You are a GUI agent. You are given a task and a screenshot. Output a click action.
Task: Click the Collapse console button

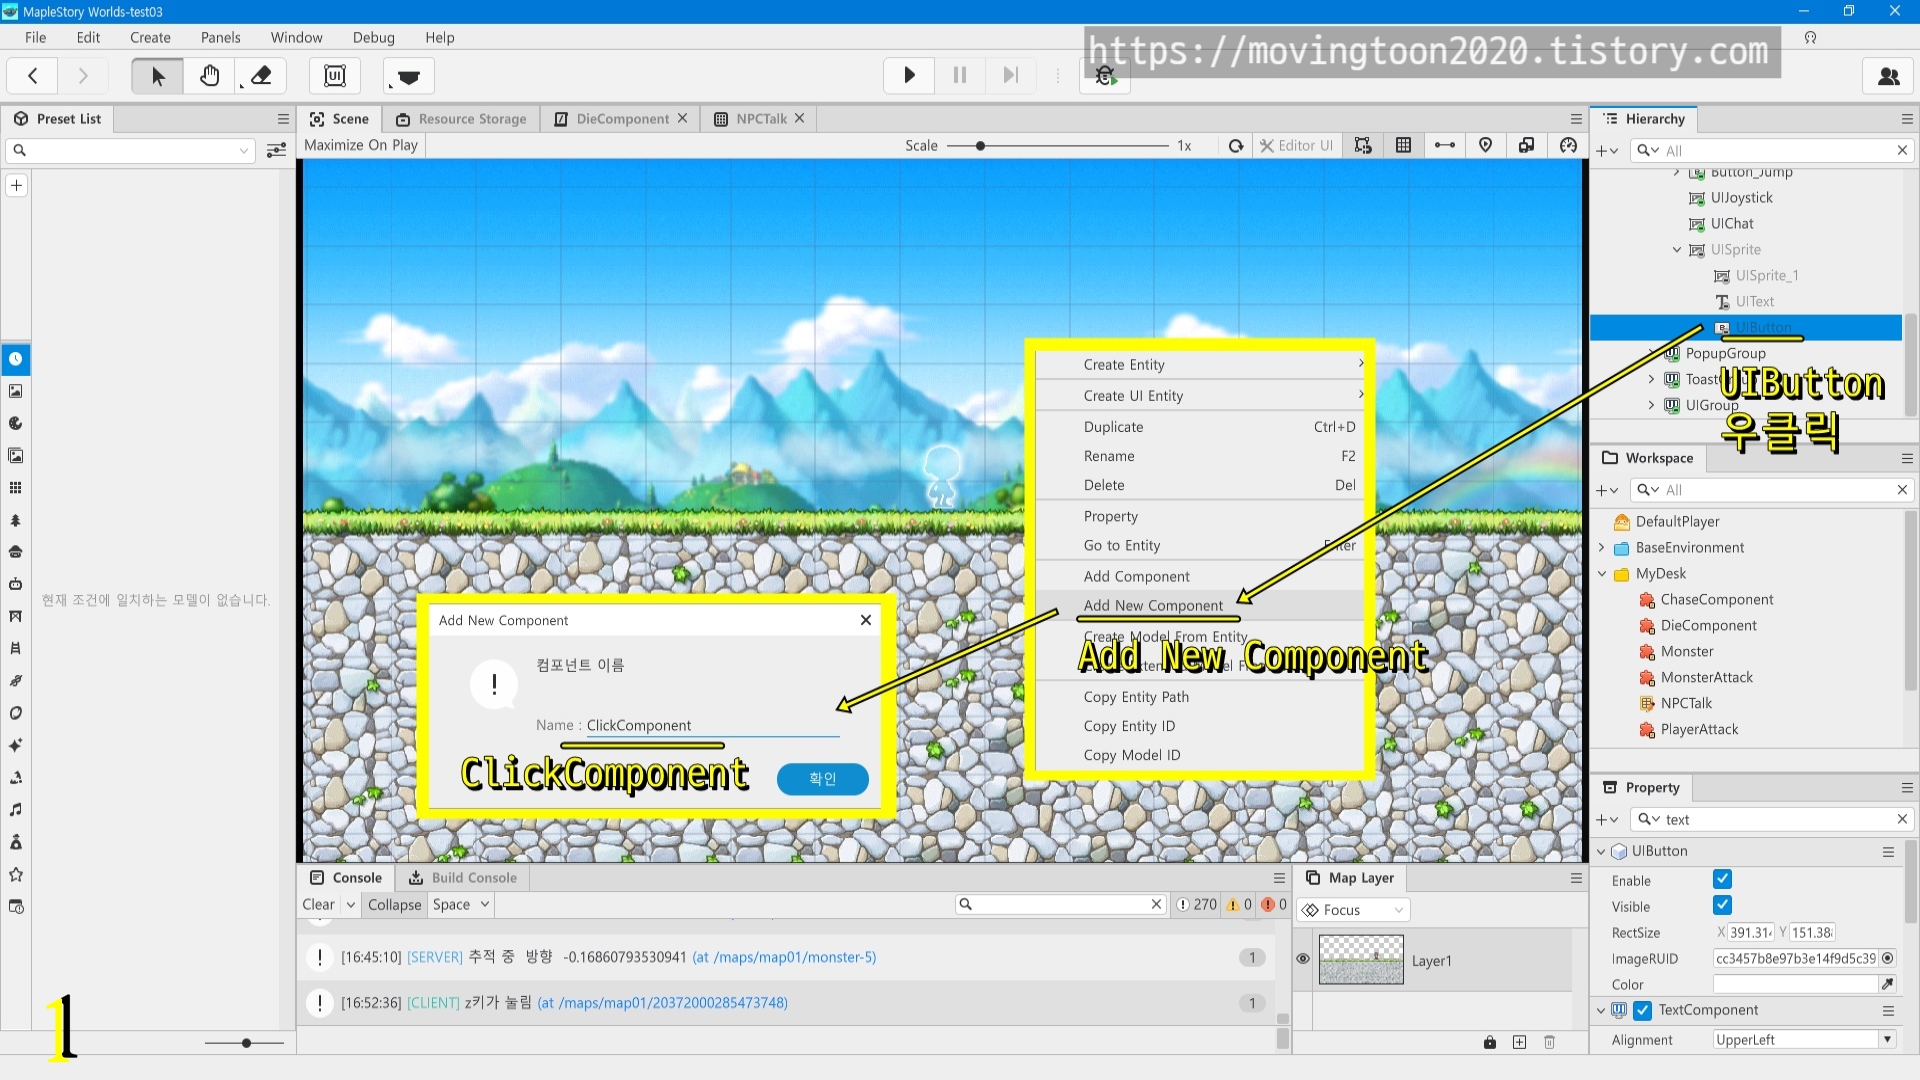(x=394, y=905)
